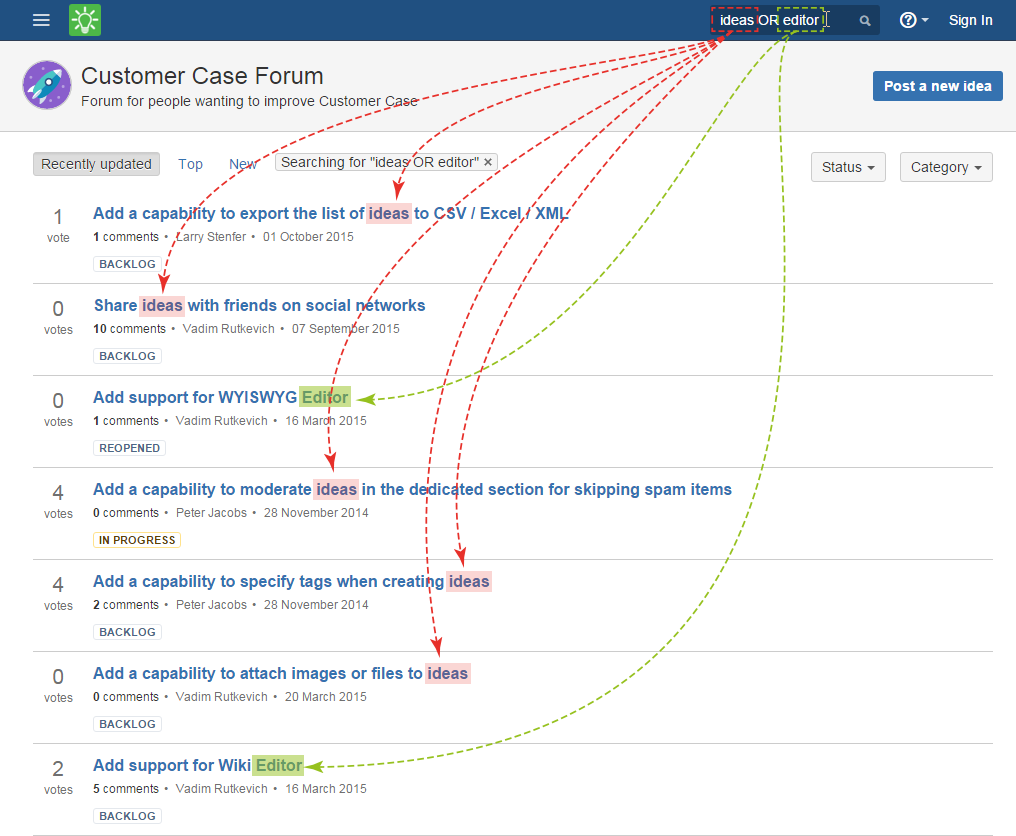
Task: Click the REOPENED status label
Action: (130, 448)
